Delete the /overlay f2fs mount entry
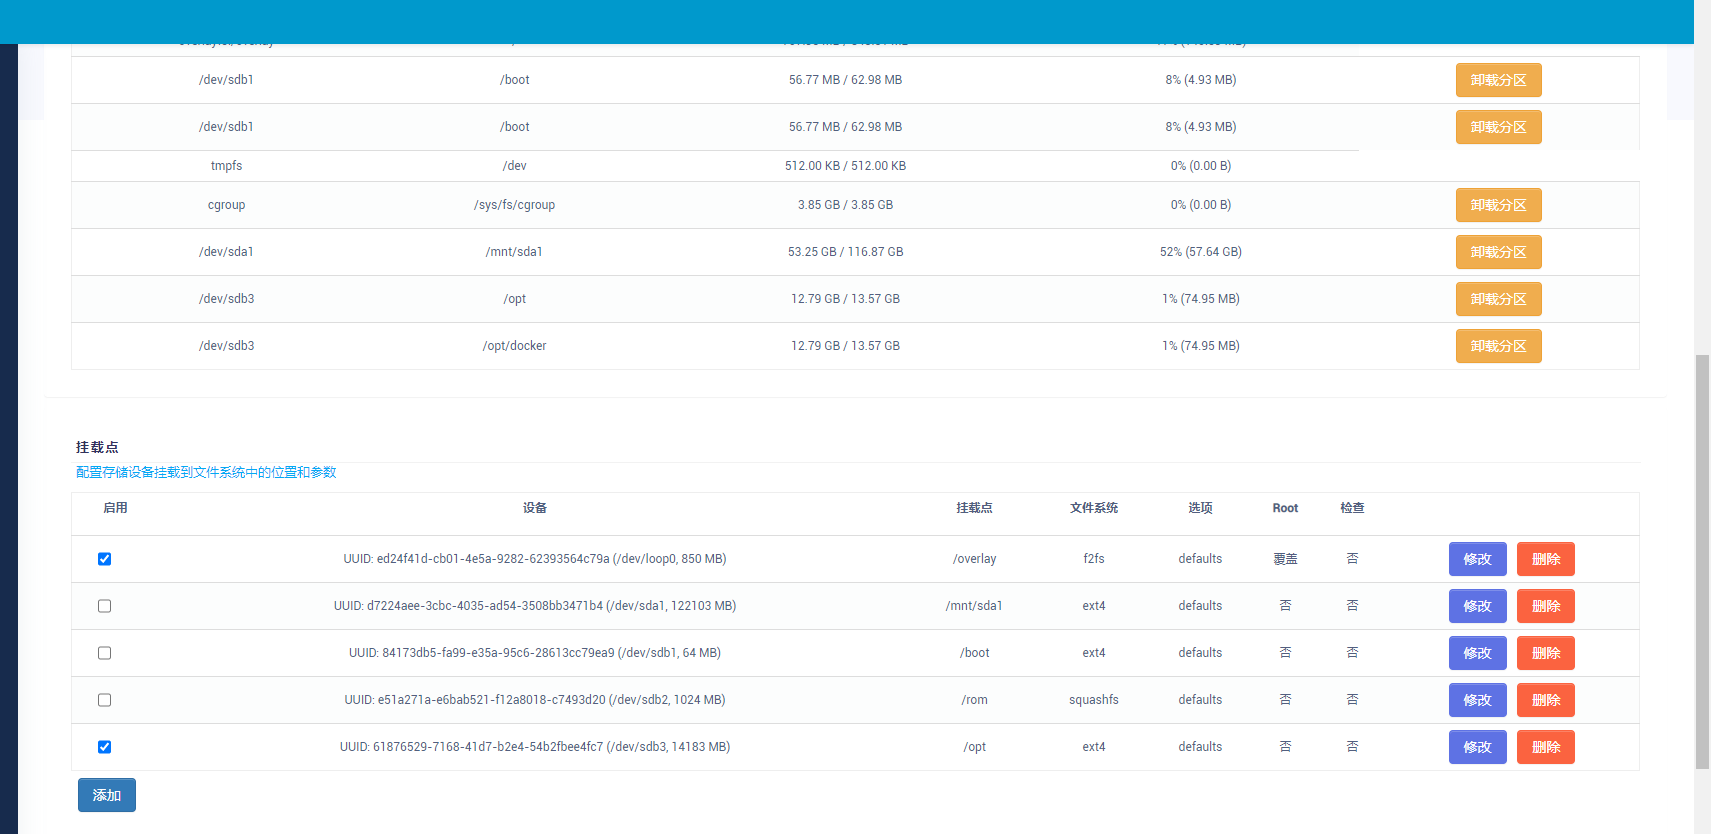 point(1545,559)
